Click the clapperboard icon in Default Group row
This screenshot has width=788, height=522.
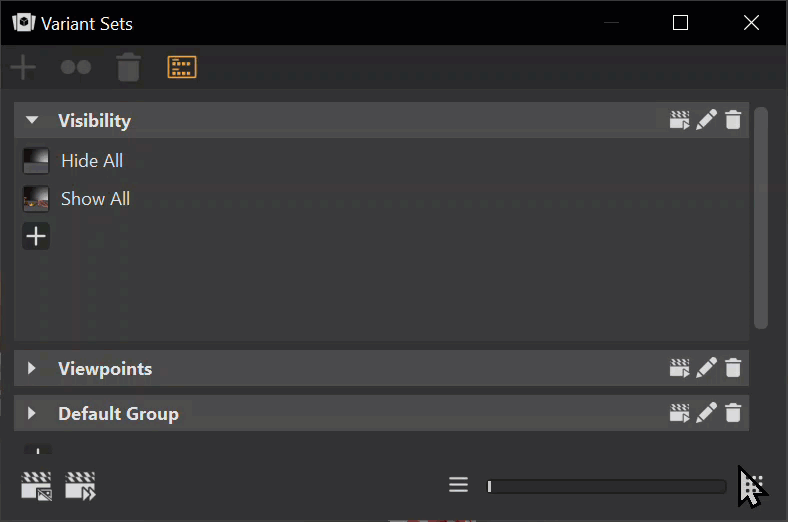pyautogui.click(x=679, y=413)
